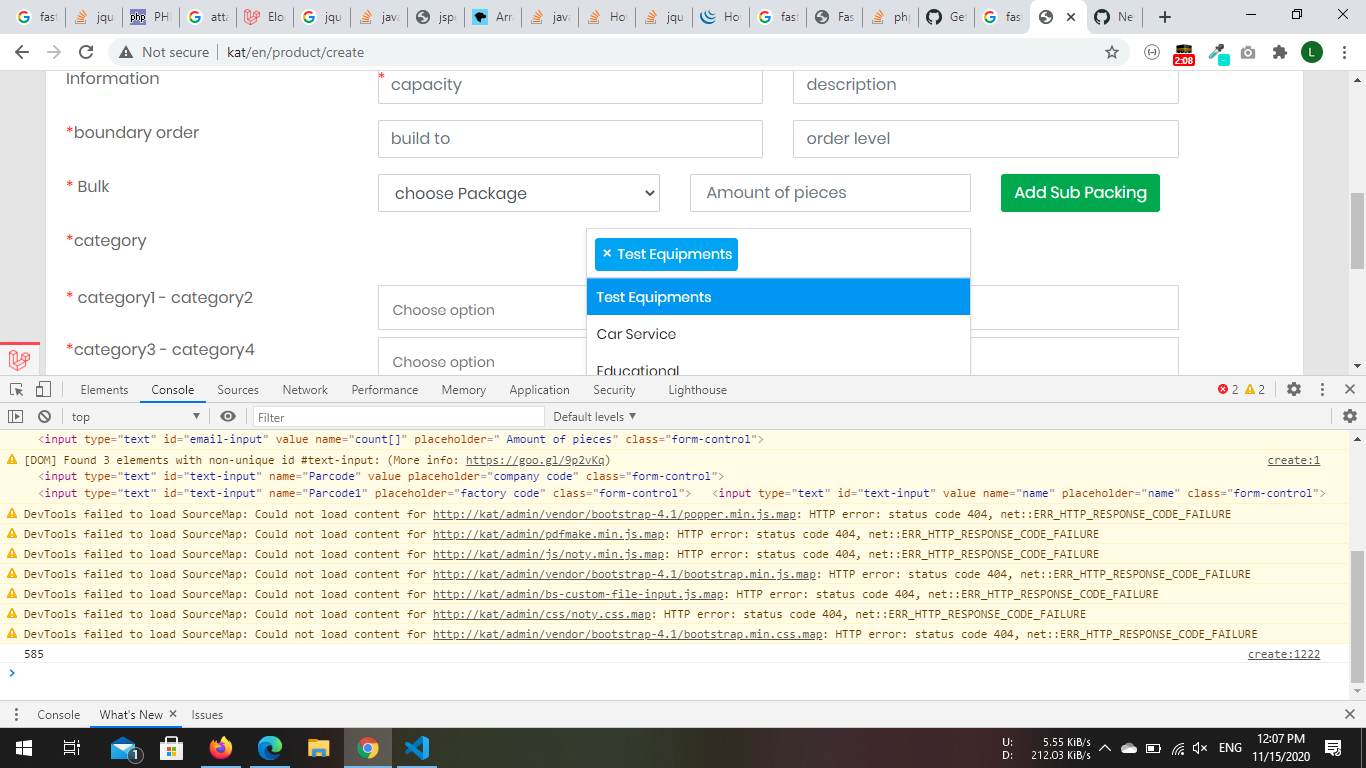Open the DevTools customize three-dot menu
The width and height of the screenshot is (1366, 768).
(1322, 390)
